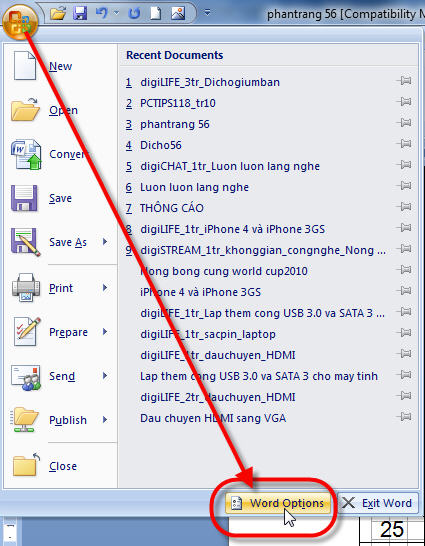Choose the New menu entry
Image resolution: width=425 pixels, height=546 pixels.
coord(61,66)
